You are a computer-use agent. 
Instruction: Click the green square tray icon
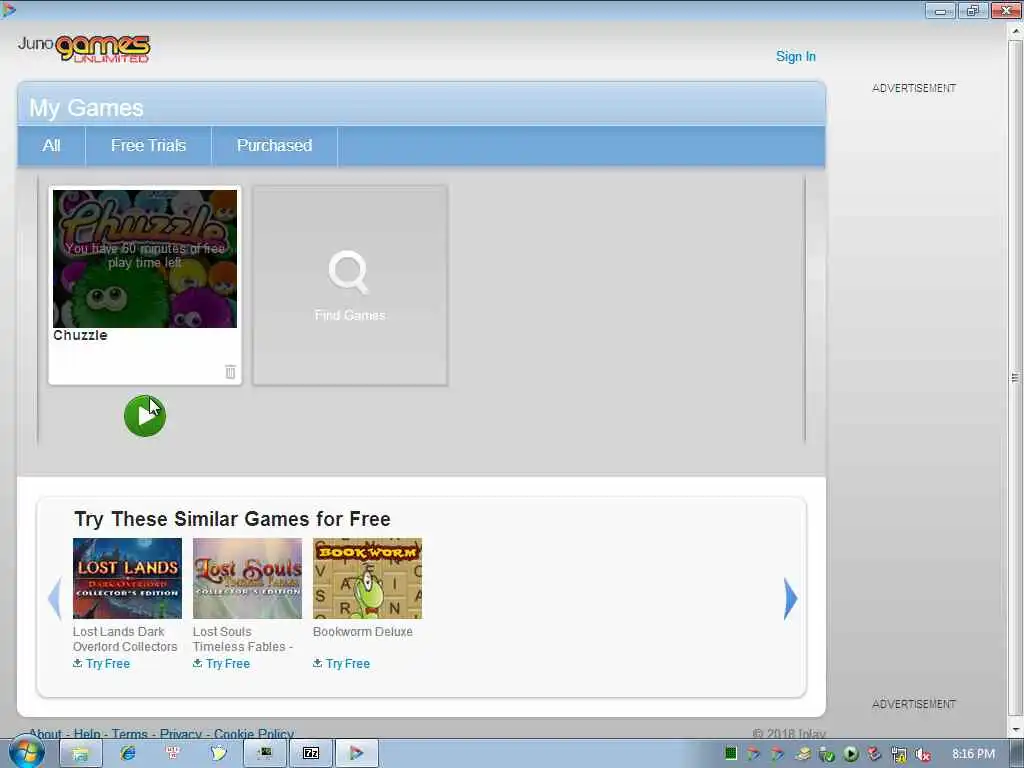pos(731,754)
